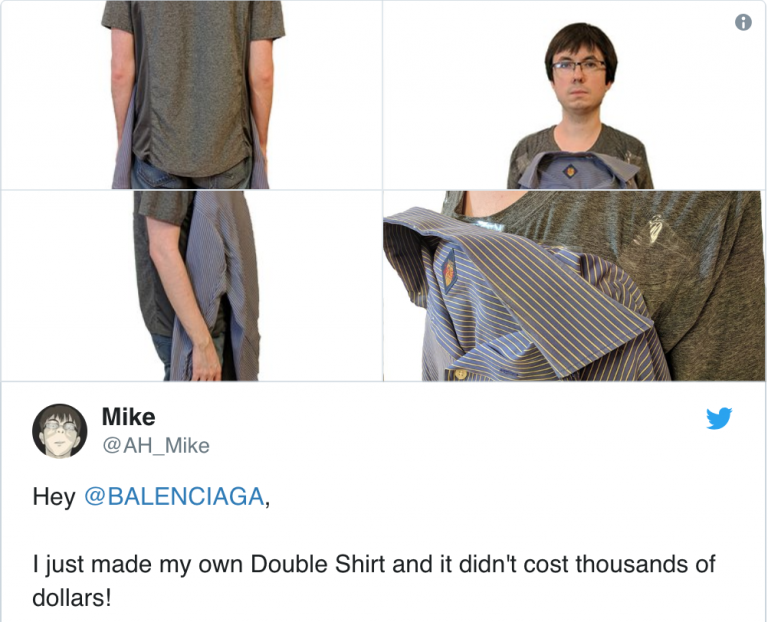Click the Twitter bird logo
768x622 pixels.
pyautogui.click(x=719, y=418)
